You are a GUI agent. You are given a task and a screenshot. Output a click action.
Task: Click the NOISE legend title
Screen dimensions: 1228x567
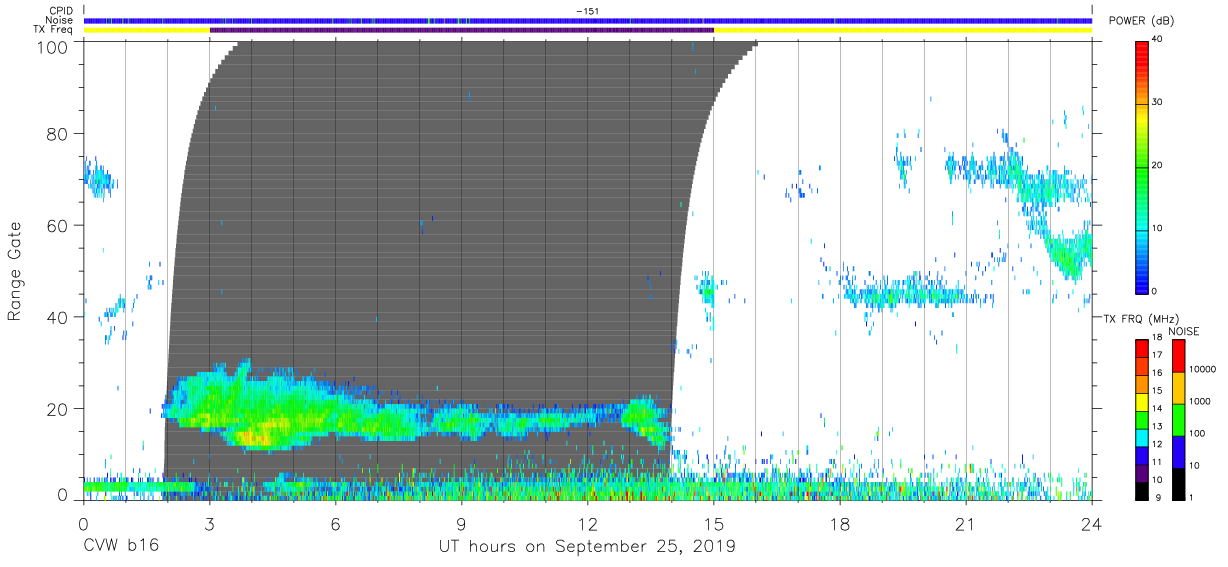(x=1184, y=331)
